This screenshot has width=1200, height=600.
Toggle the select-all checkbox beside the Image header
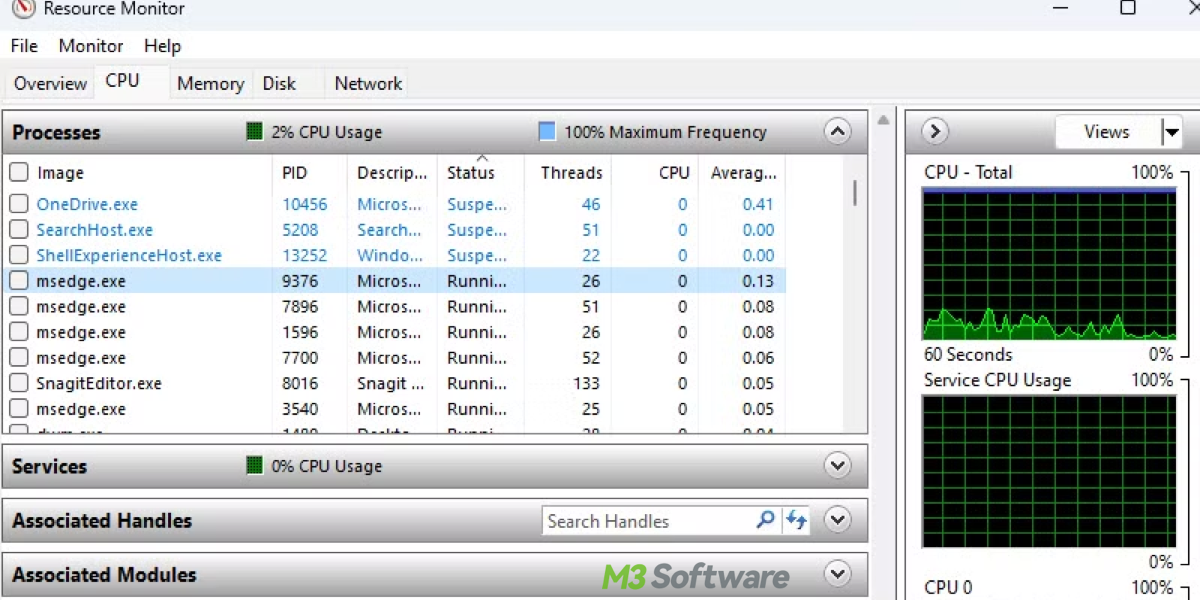click(x=18, y=173)
